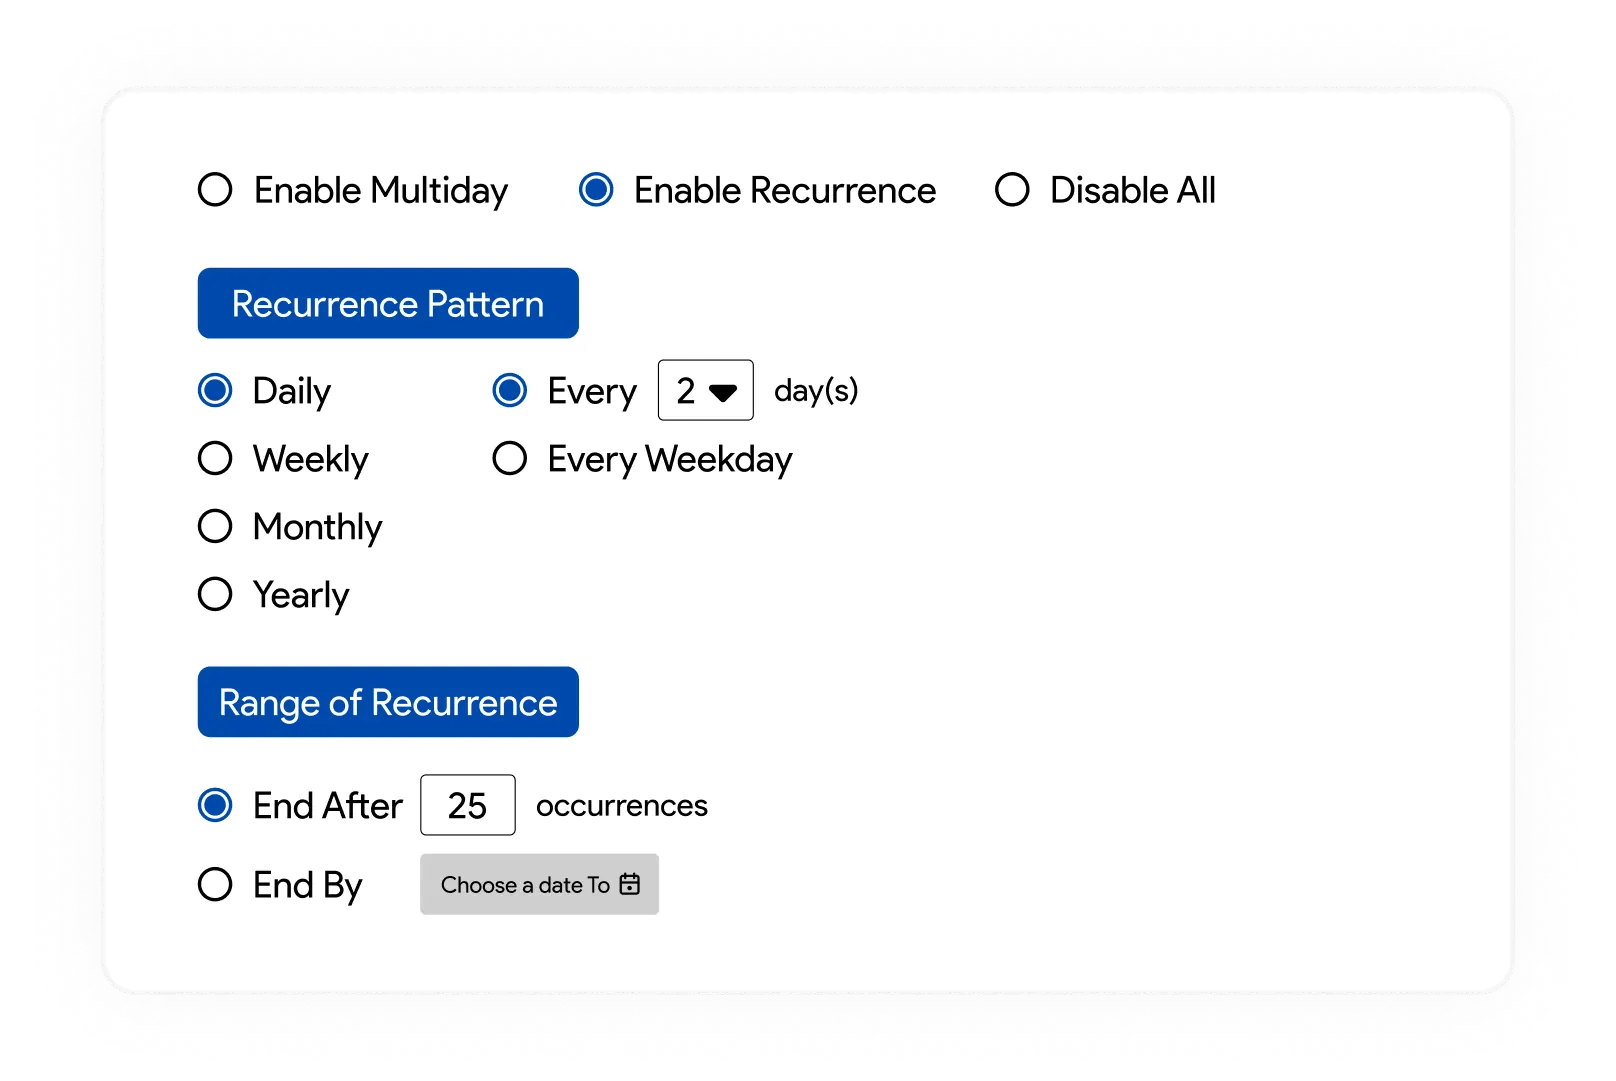Click the Range of Recurrence header

point(388,702)
